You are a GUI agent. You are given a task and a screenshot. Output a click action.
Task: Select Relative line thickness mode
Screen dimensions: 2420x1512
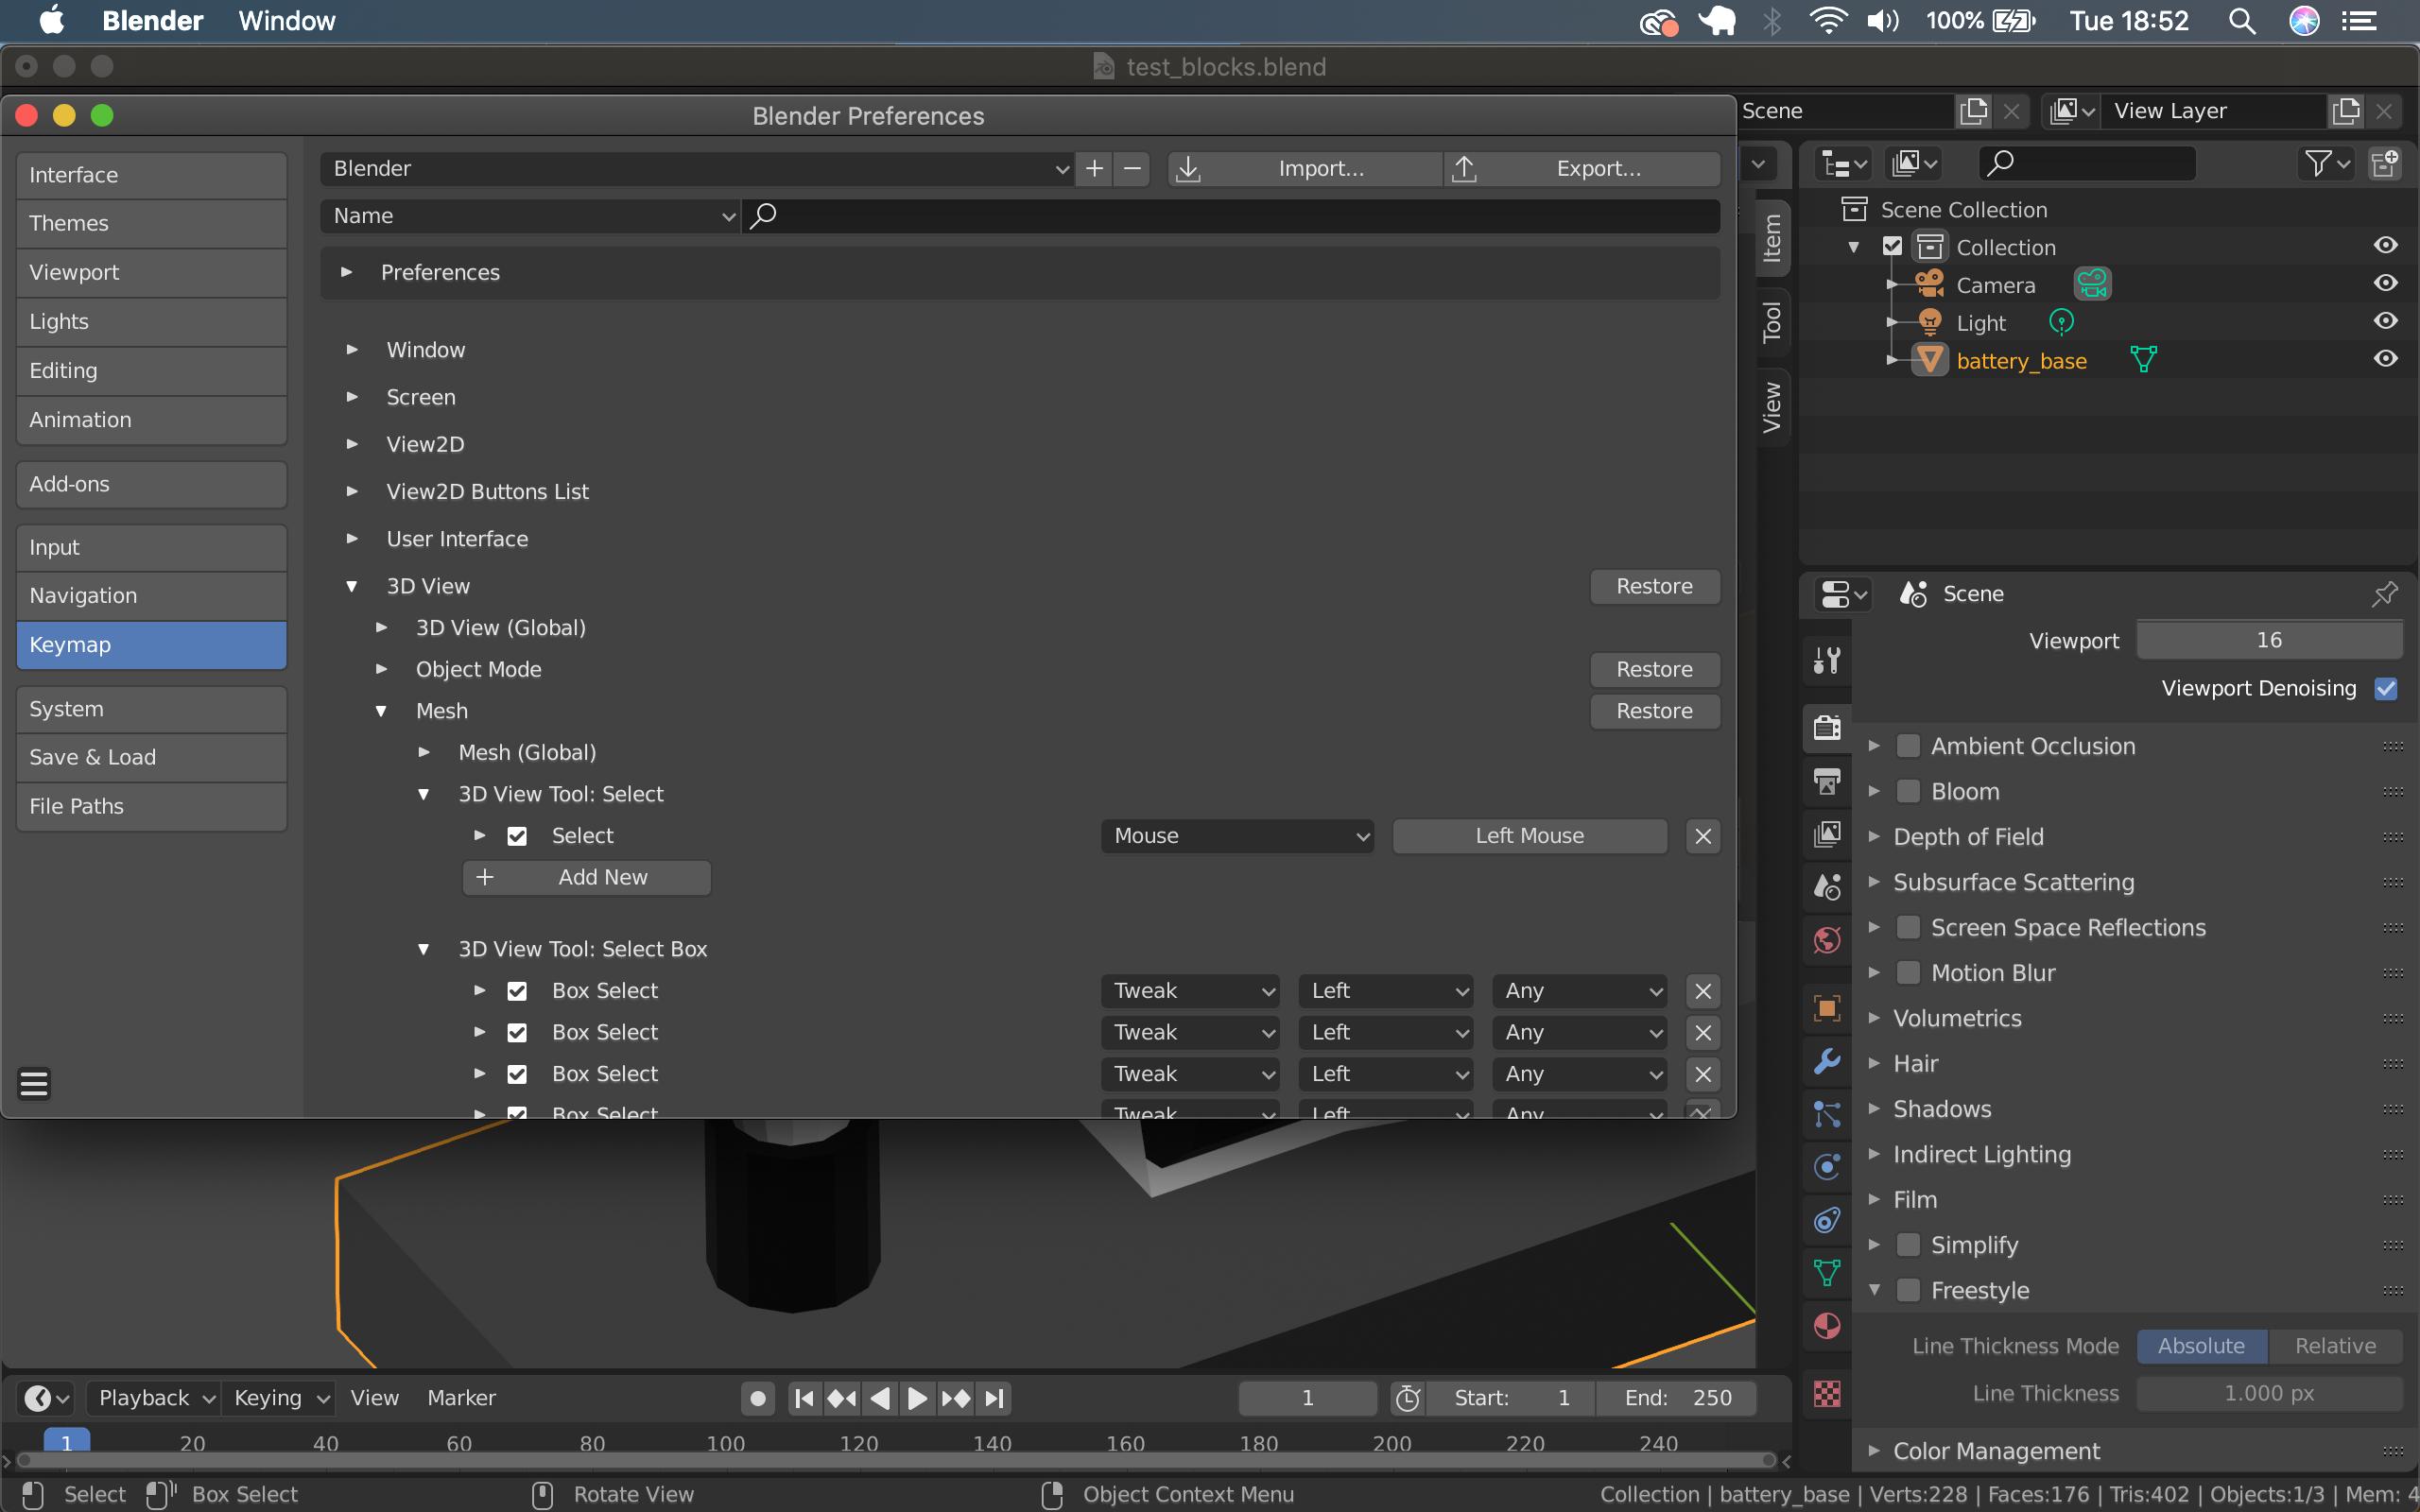[x=2335, y=1346]
